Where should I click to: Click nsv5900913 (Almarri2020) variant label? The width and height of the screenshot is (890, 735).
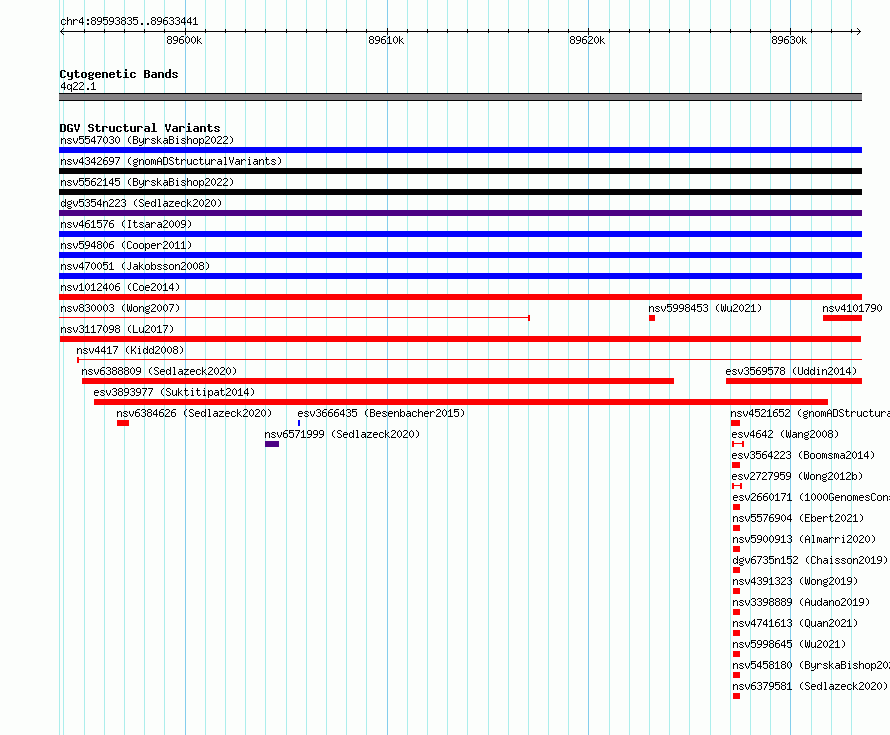[x=804, y=539]
